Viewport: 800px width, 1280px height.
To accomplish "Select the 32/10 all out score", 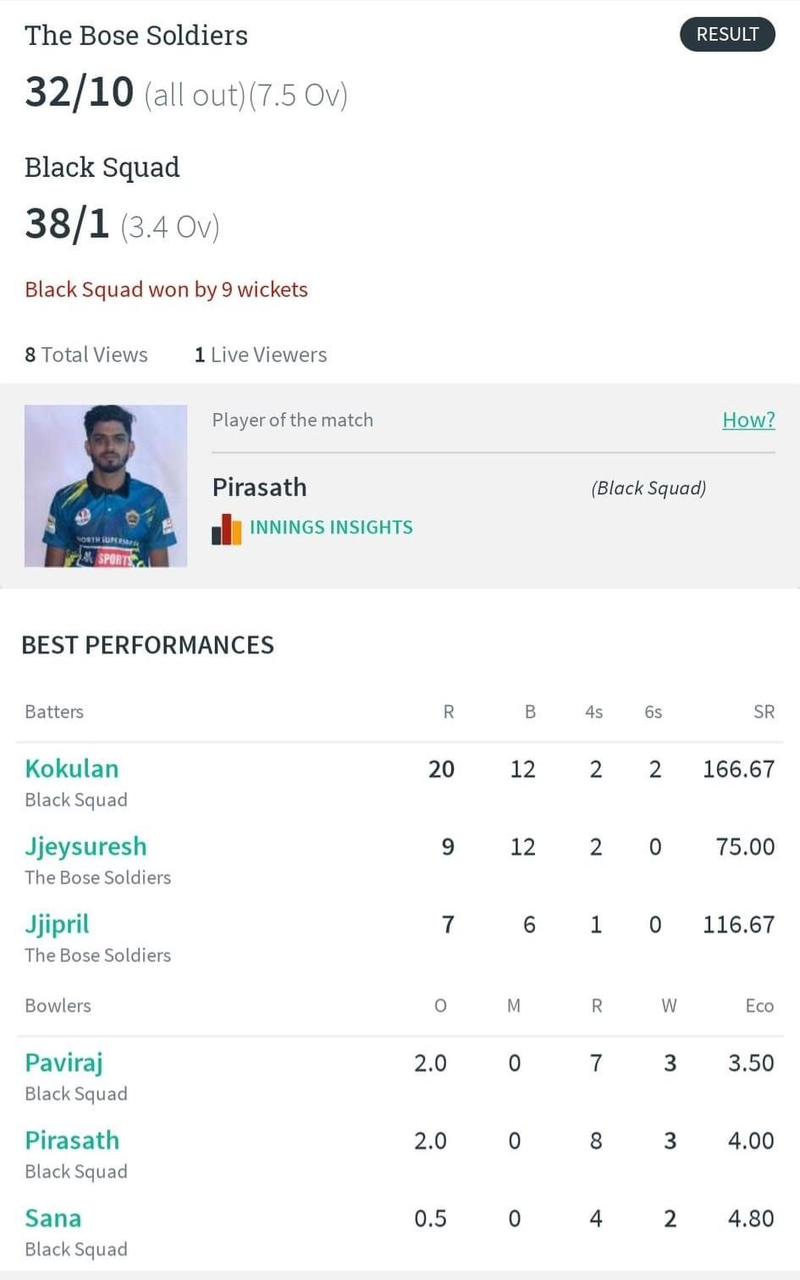I will pyautogui.click(x=186, y=94).
